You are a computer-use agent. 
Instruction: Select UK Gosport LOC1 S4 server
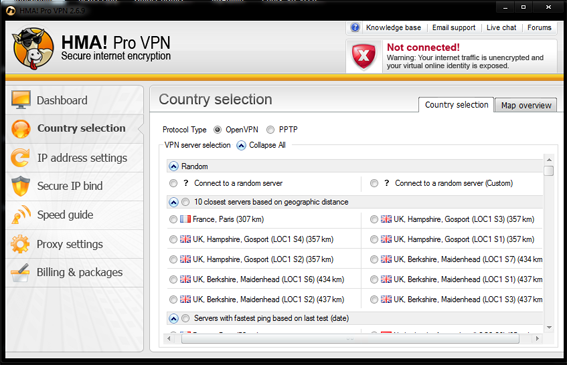(173, 239)
